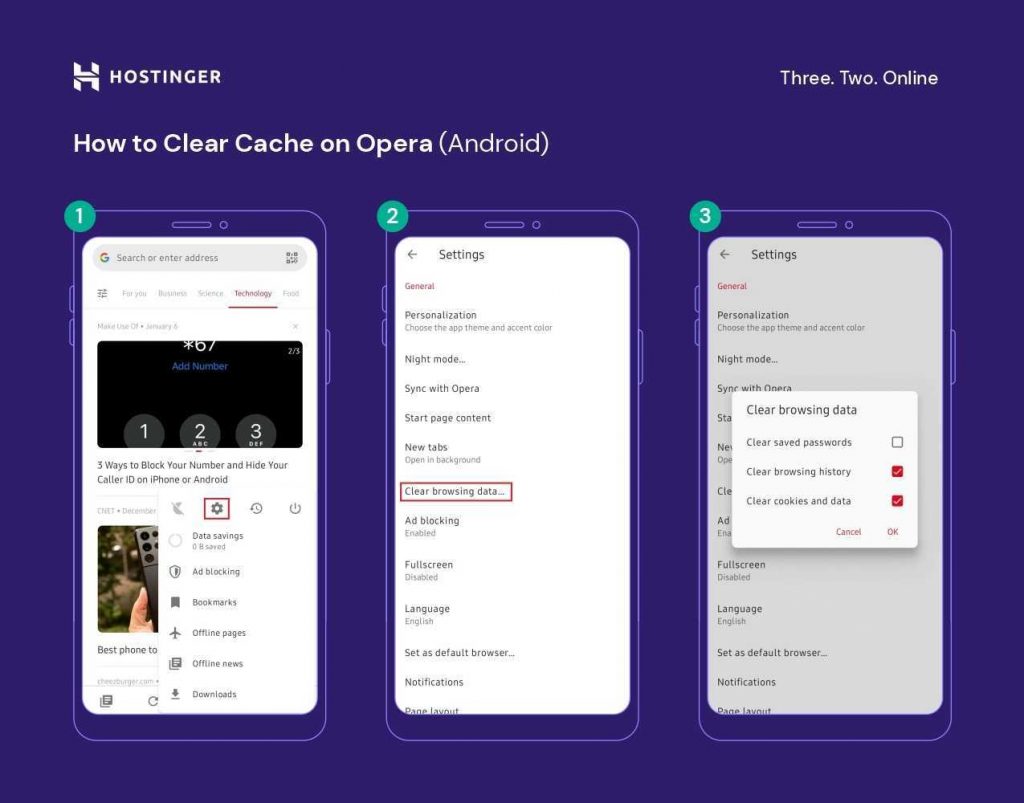Click the Best phone to article headline

point(127,650)
